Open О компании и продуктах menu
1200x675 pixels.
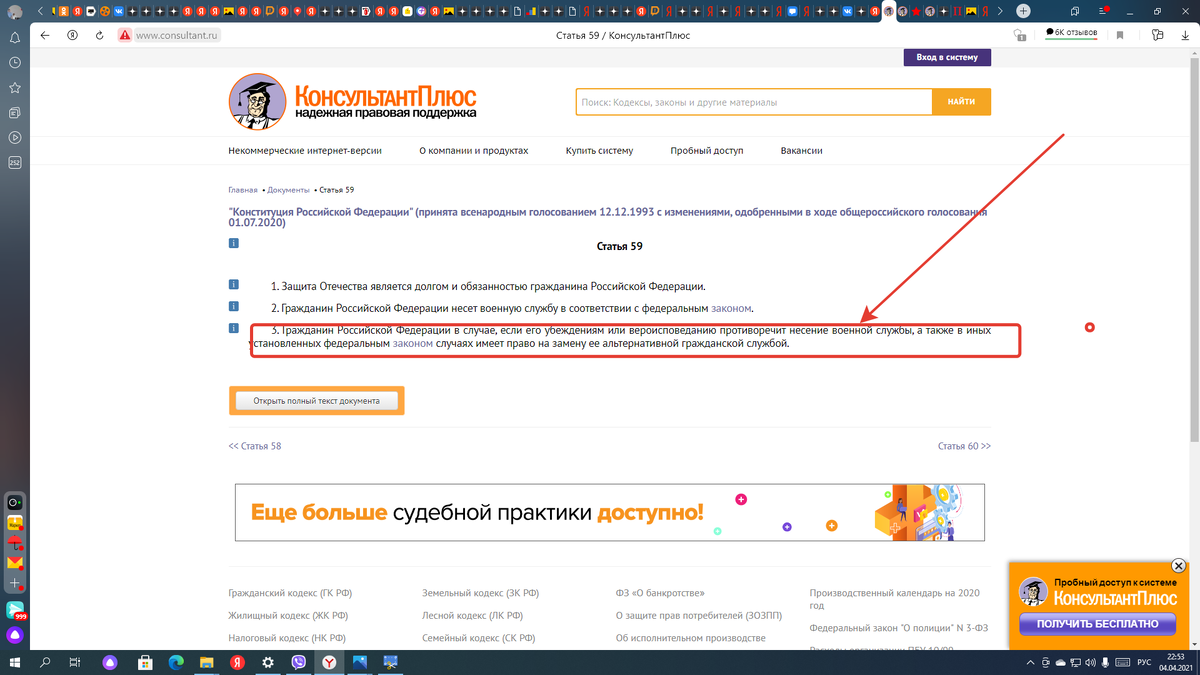click(x=473, y=151)
